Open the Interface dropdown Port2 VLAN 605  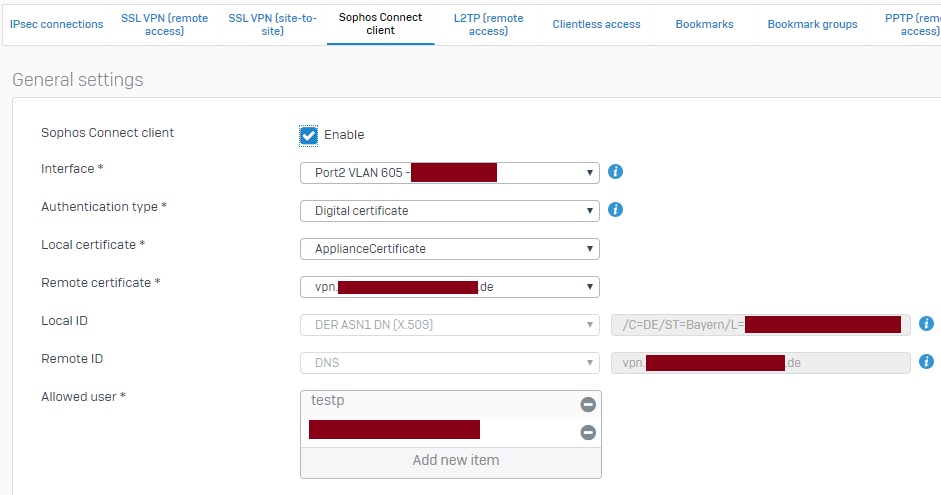[449, 173]
